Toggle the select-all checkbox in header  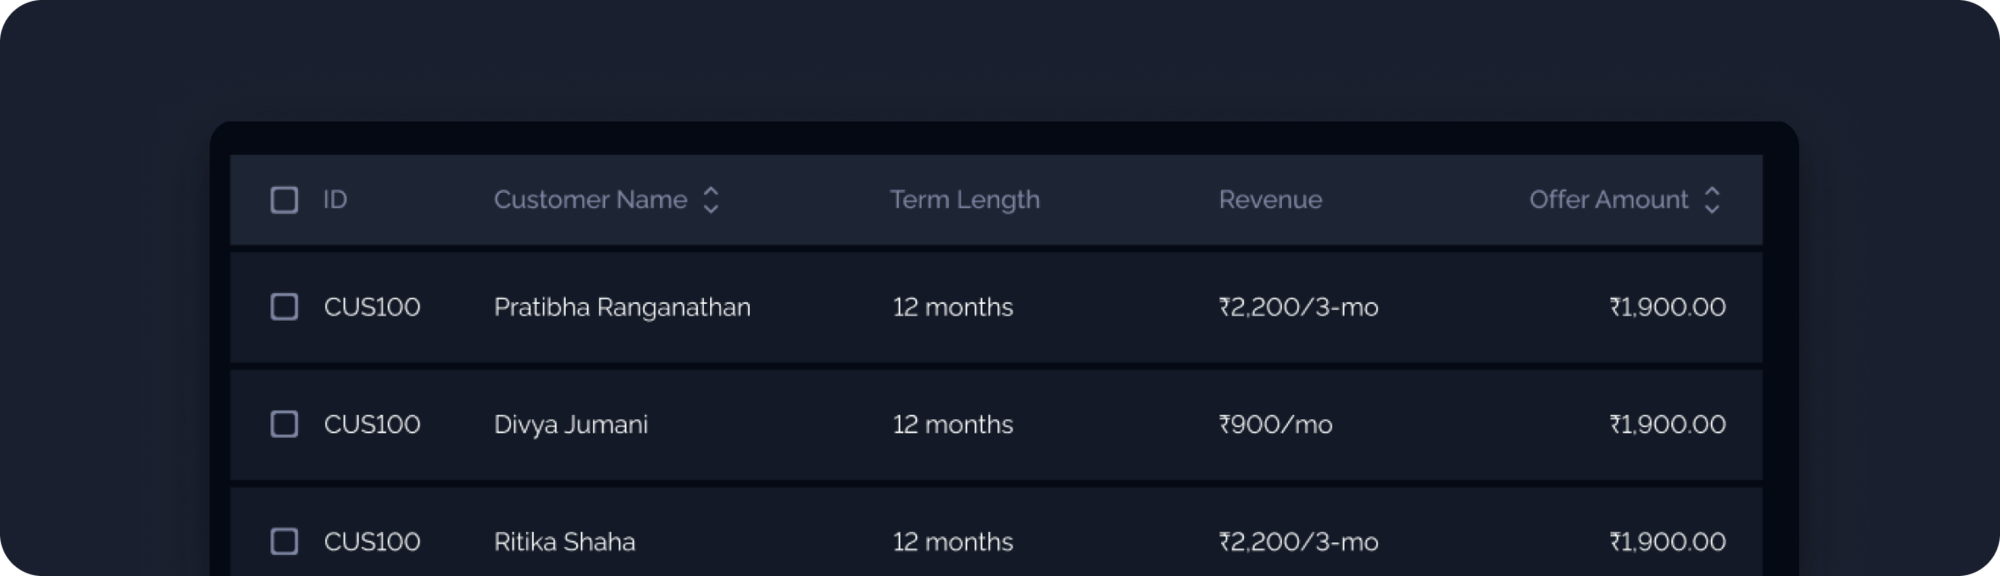point(284,200)
